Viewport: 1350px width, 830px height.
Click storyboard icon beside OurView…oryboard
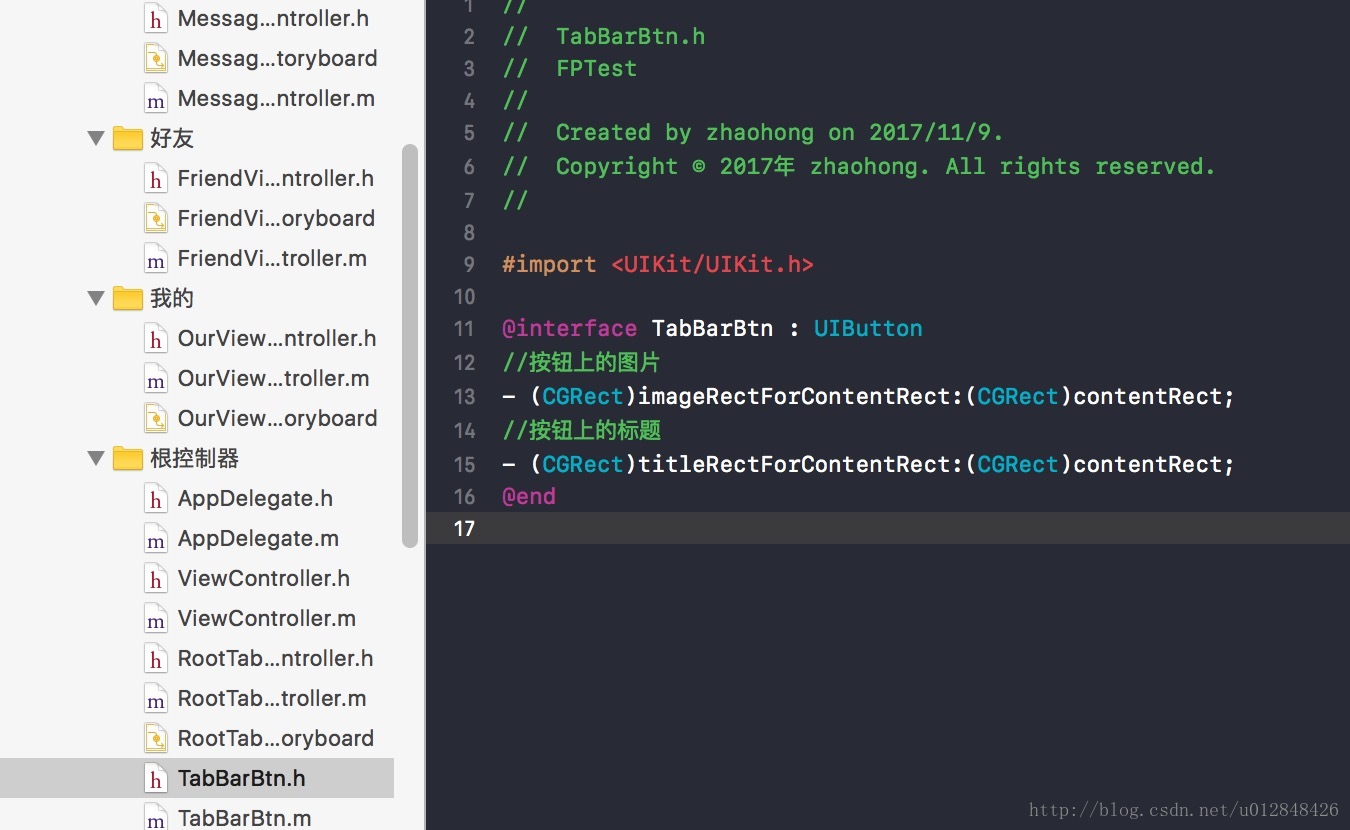(x=156, y=418)
